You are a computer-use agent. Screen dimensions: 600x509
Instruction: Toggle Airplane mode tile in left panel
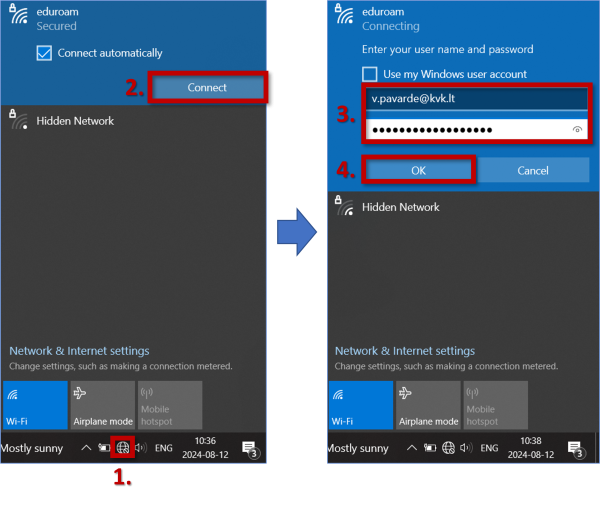(x=103, y=405)
